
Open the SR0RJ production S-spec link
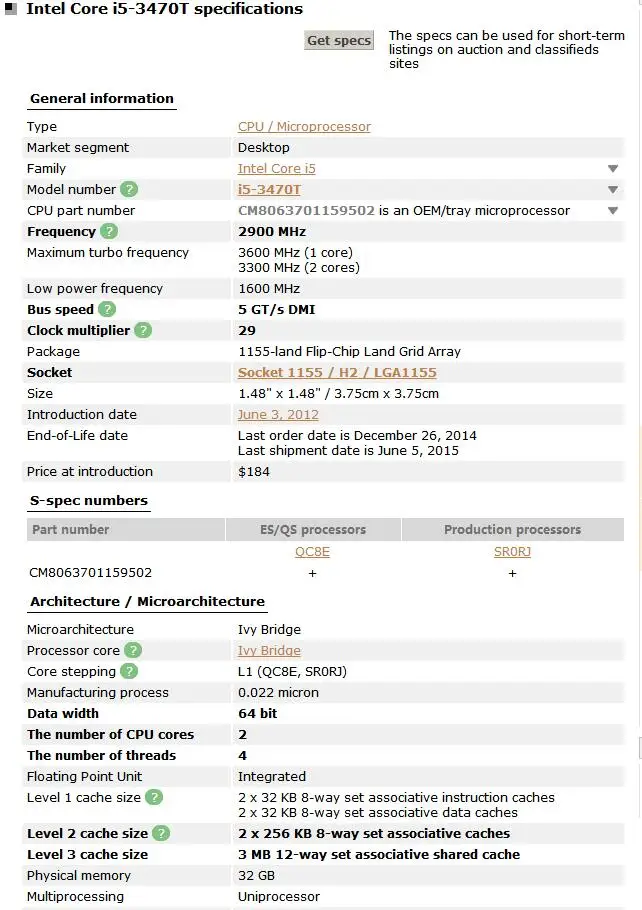point(512,551)
